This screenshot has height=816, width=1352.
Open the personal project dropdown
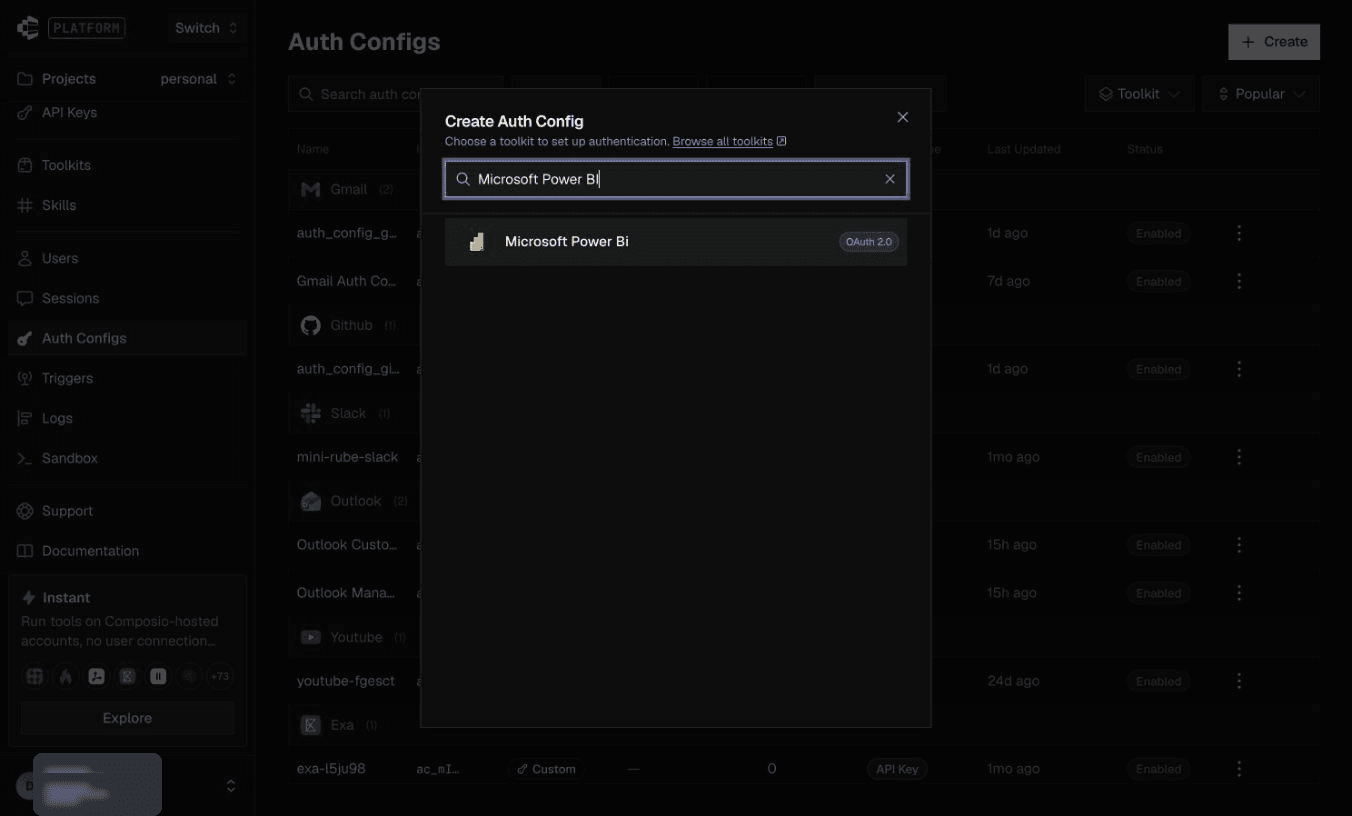(x=198, y=79)
